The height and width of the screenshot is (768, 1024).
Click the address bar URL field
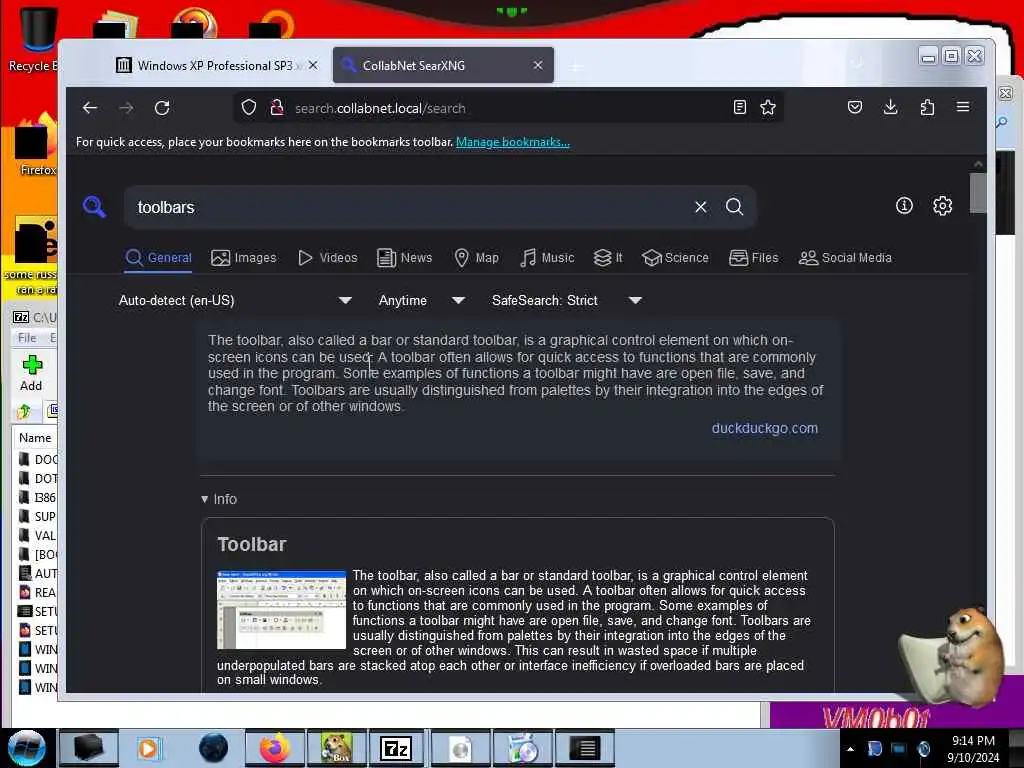pos(509,108)
